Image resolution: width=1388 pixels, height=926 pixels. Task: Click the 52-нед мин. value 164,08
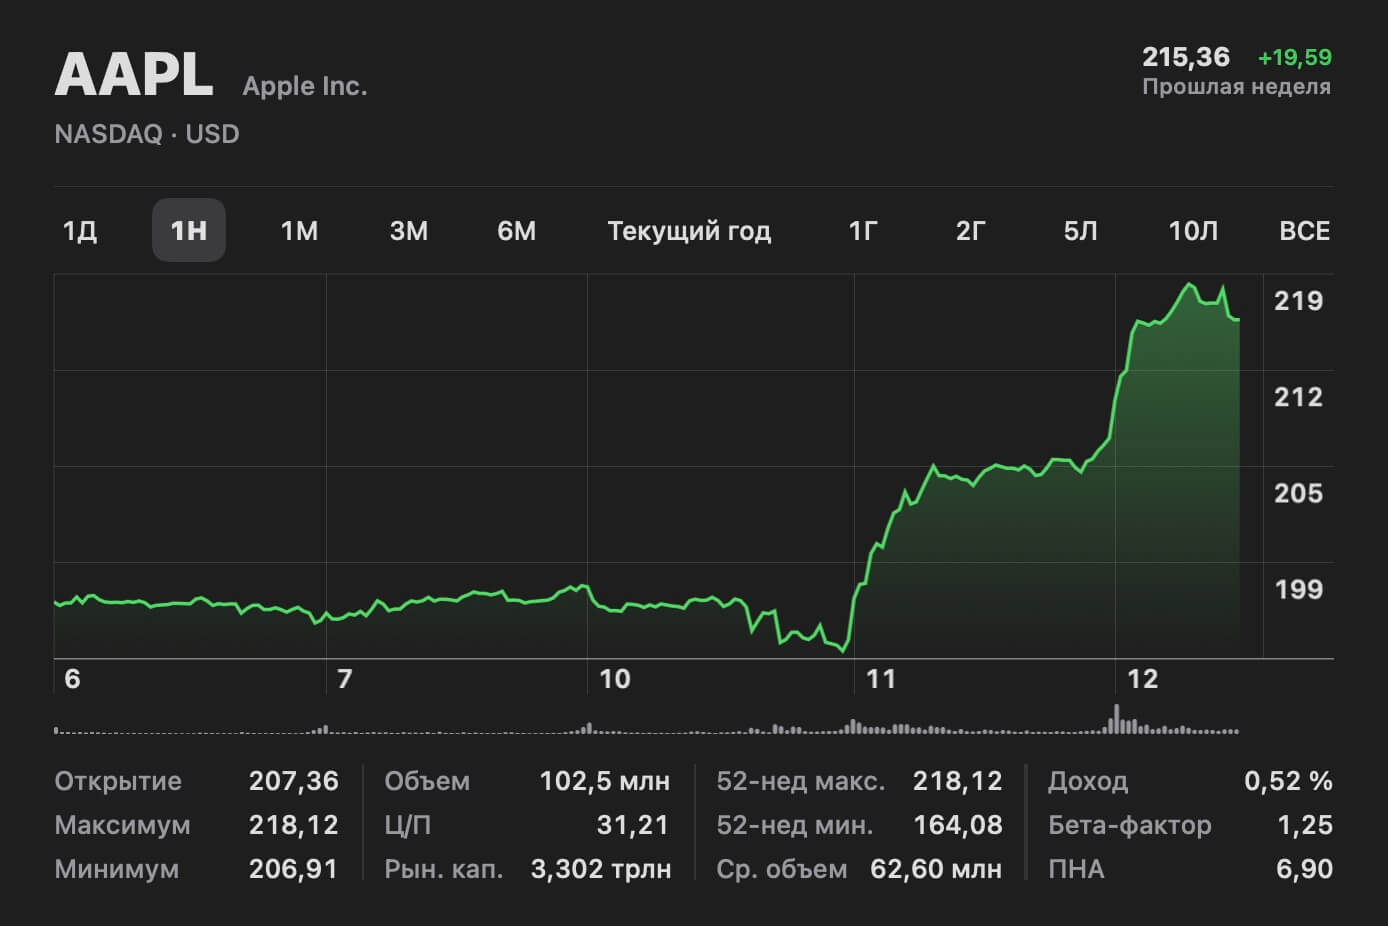click(x=958, y=825)
